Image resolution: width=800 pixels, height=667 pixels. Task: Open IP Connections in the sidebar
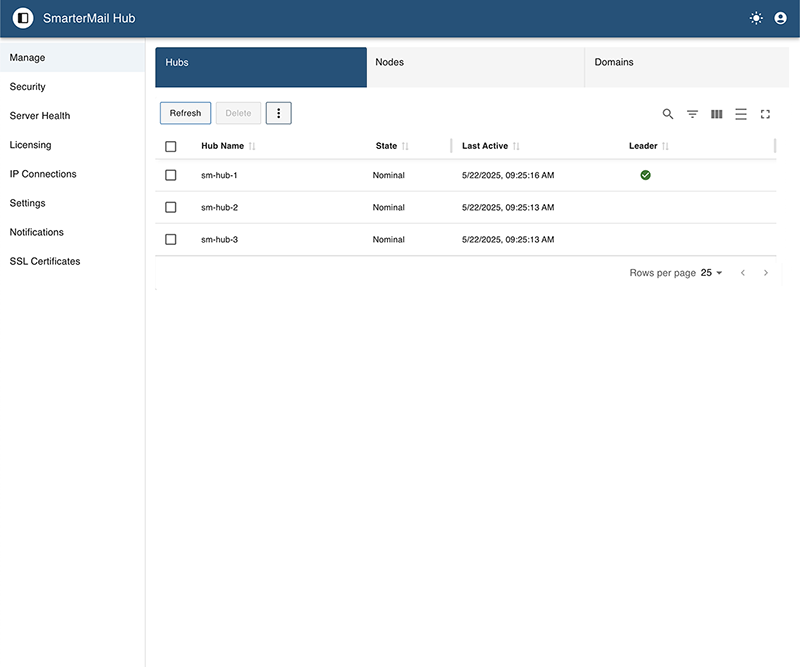(72, 174)
